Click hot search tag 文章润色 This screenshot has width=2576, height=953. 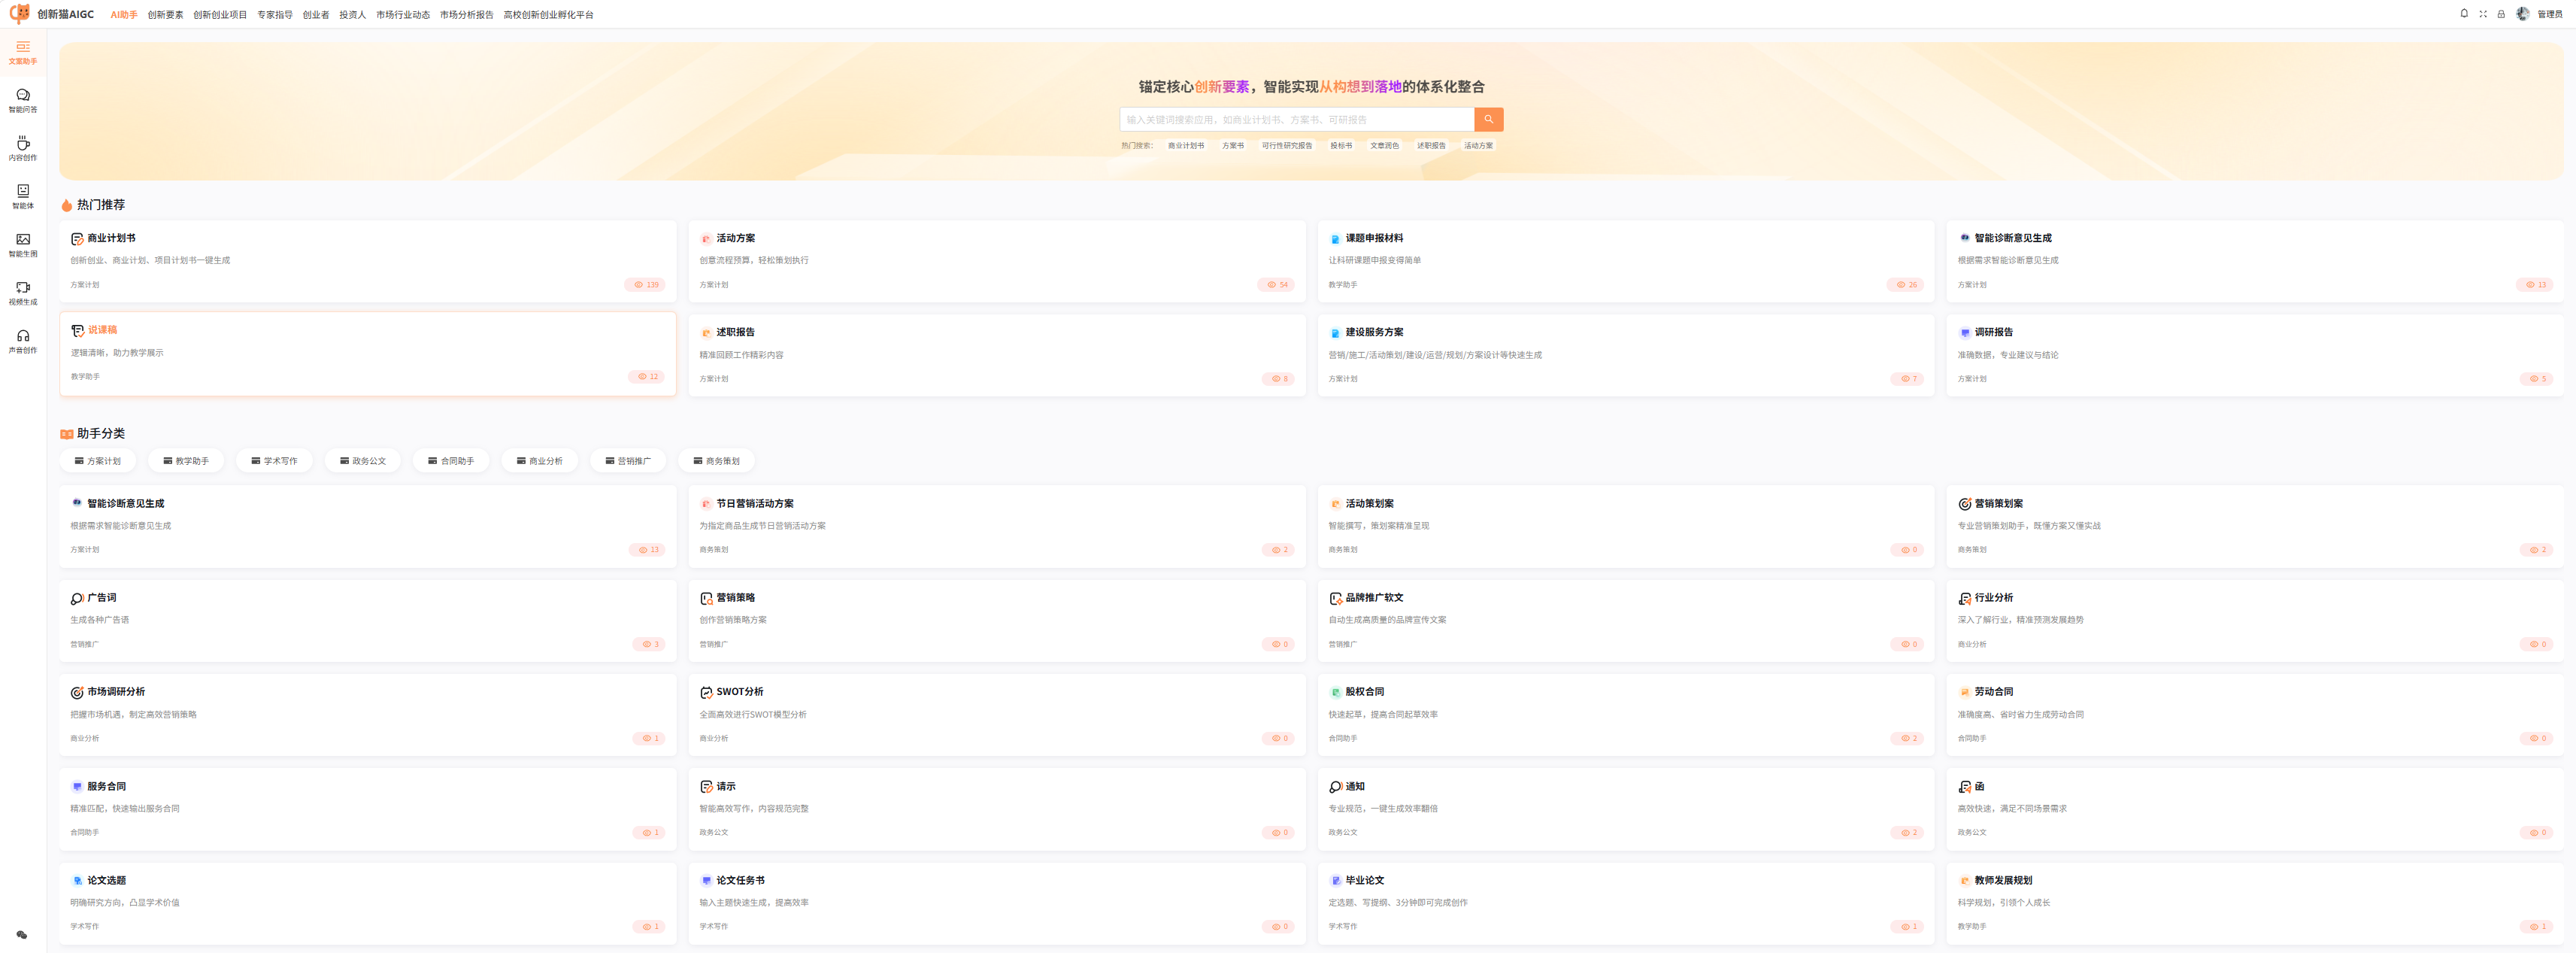point(1384,146)
